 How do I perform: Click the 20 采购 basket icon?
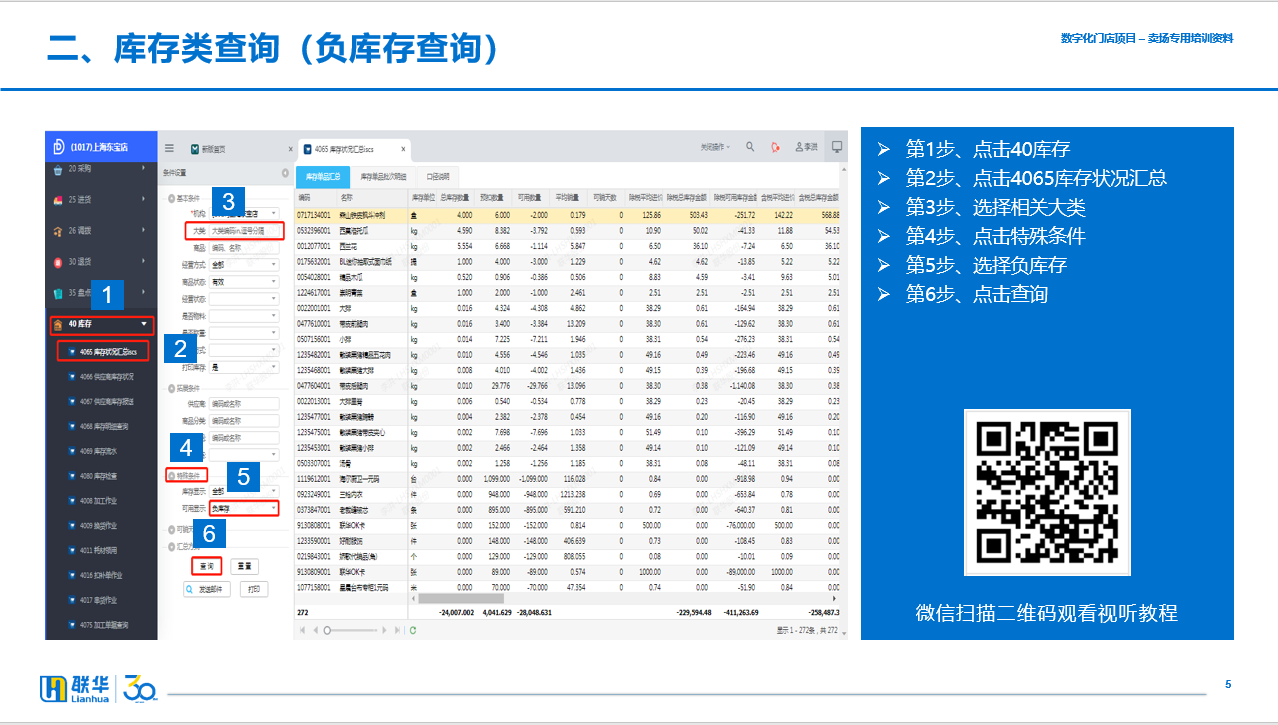(x=58, y=170)
